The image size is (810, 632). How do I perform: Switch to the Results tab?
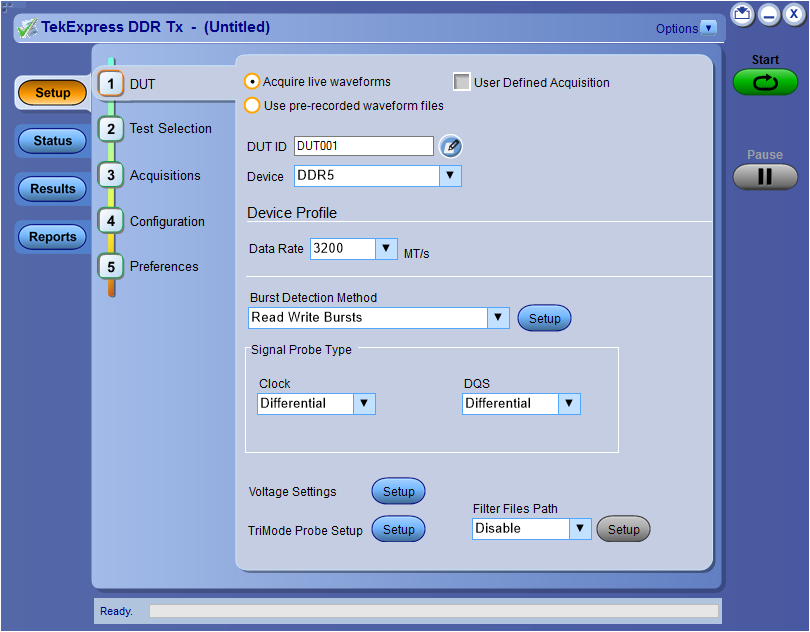(x=53, y=189)
